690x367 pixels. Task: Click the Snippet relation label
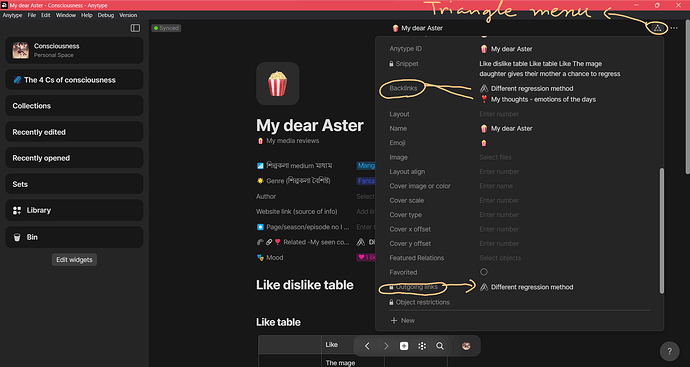click(407, 64)
